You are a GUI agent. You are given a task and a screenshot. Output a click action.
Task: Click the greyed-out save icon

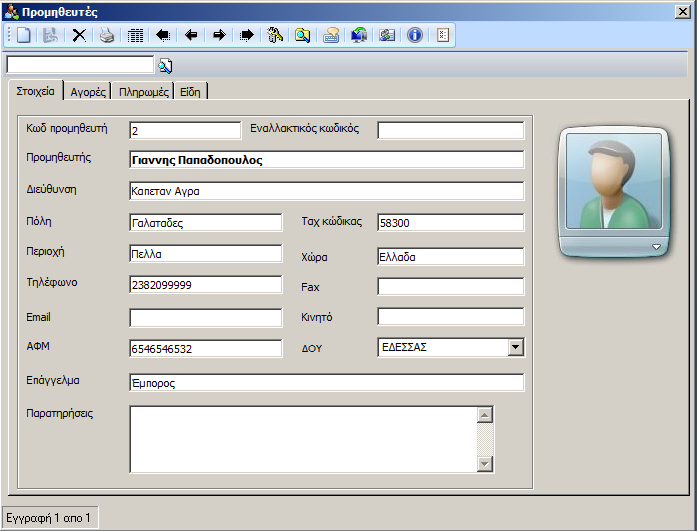point(50,35)
